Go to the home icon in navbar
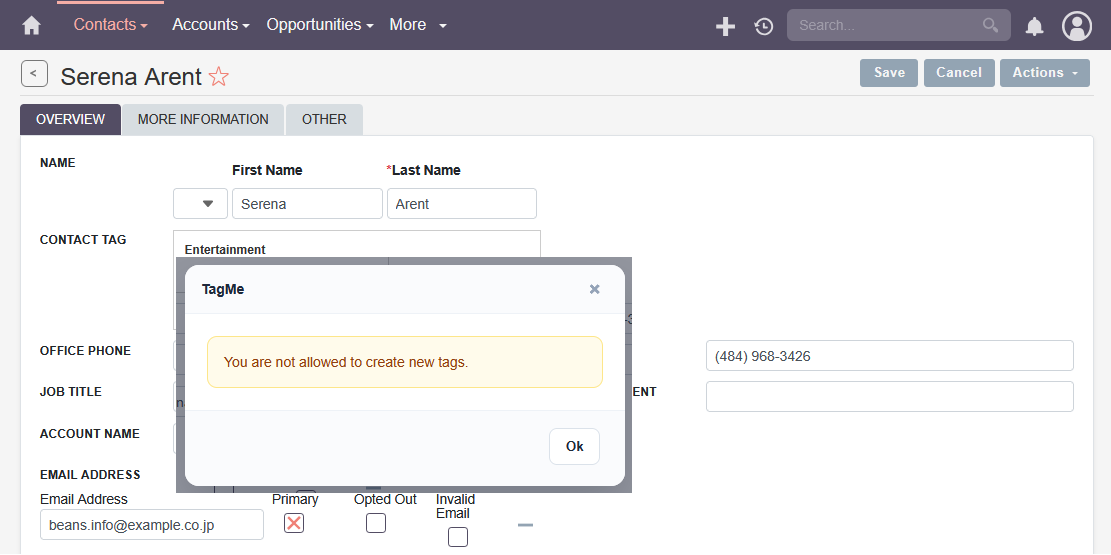 (31, 26)
